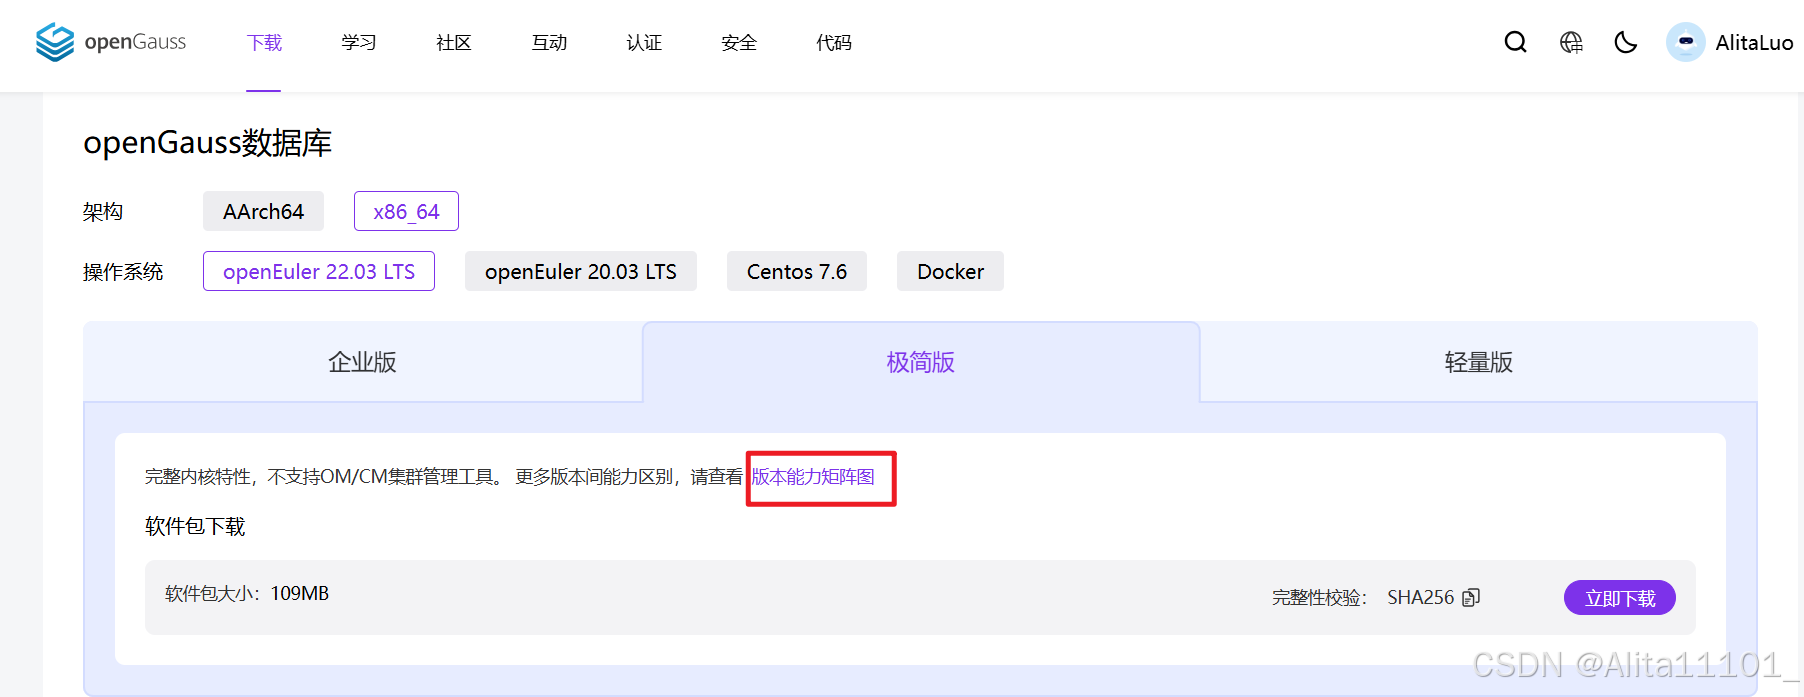Open the 社区 menu
Viewport: 1804px width, 697px height.
tap(454, 43)
